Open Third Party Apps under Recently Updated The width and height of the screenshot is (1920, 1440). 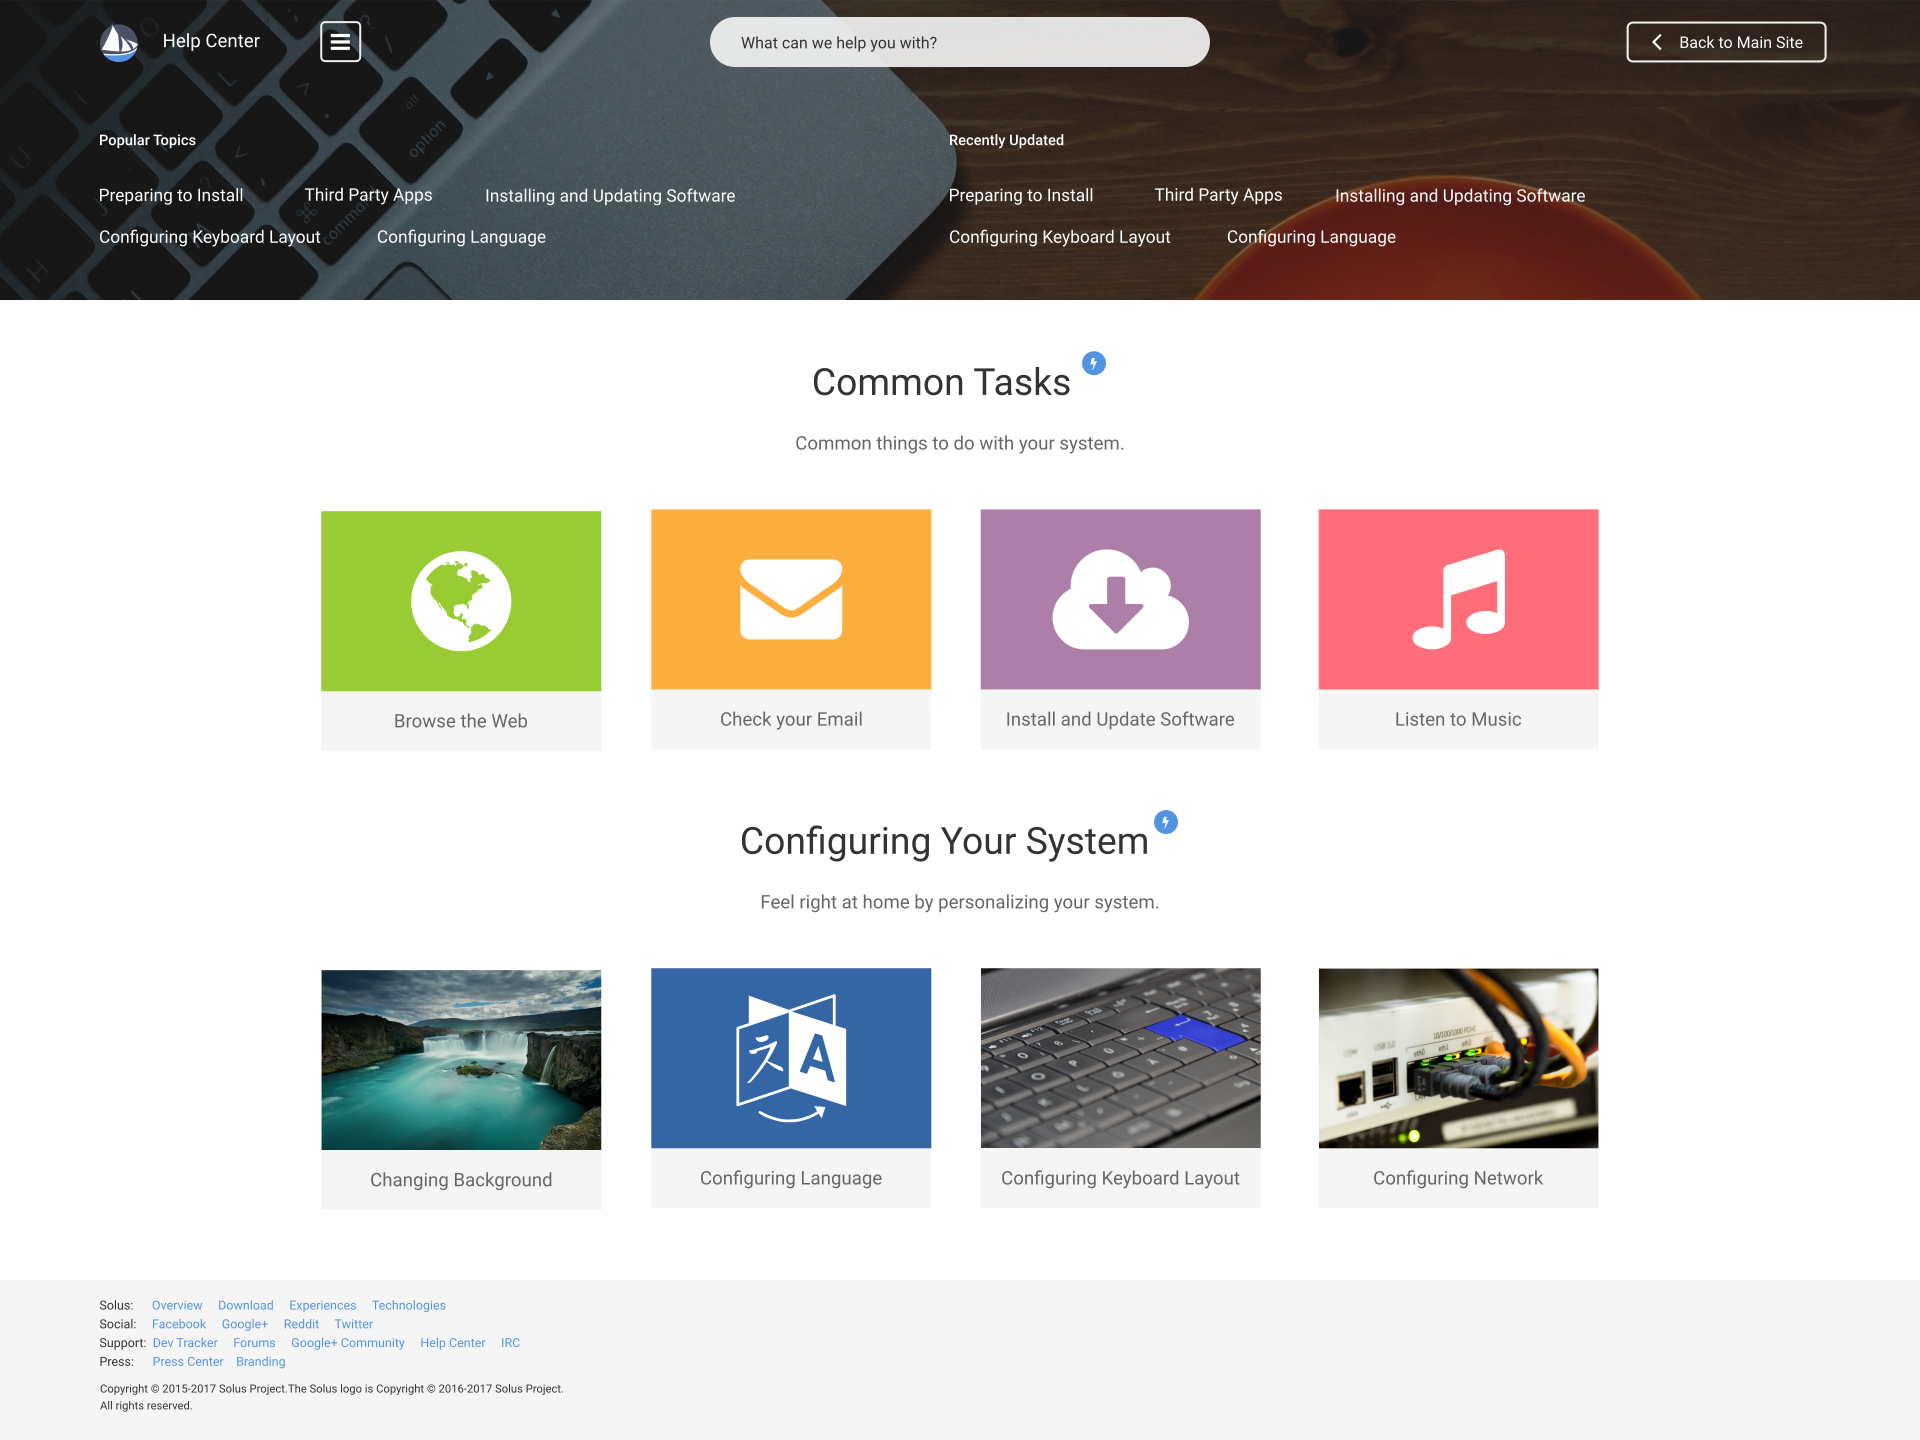[1218, 195]
